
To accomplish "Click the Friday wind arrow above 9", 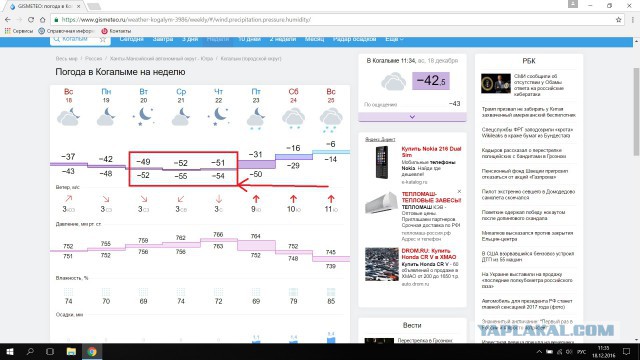I will pyautogui.click(x=256, y=199).
